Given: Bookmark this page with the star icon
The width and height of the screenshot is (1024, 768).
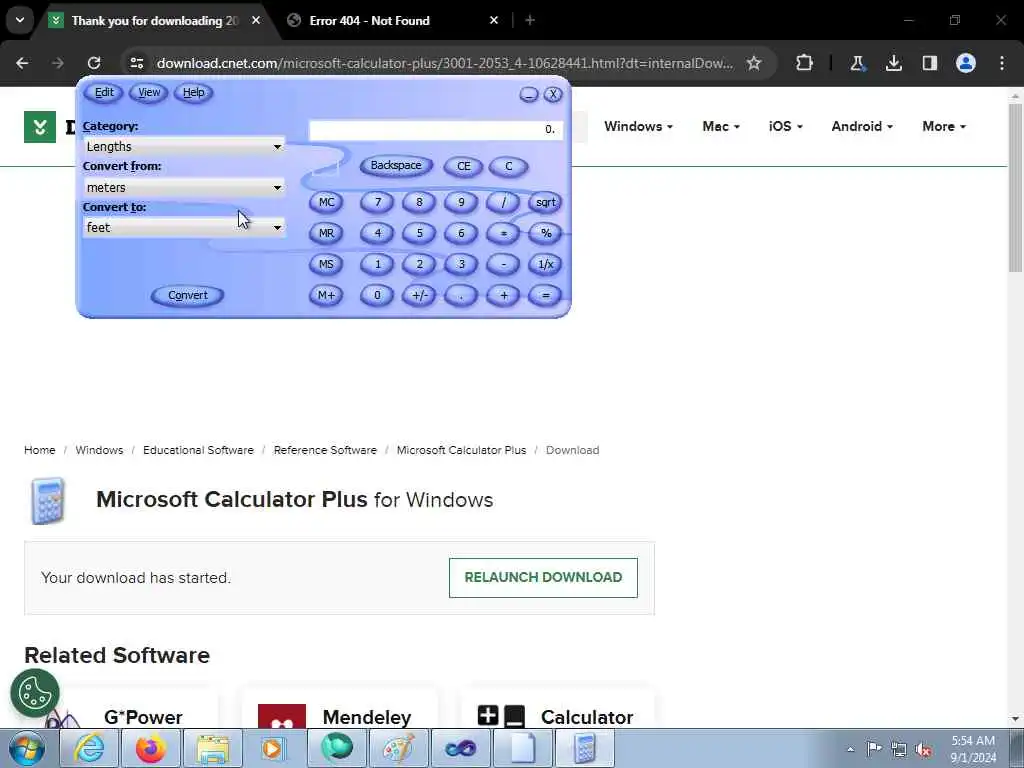Looking at the screenshot, I should (x=754, y=63).
